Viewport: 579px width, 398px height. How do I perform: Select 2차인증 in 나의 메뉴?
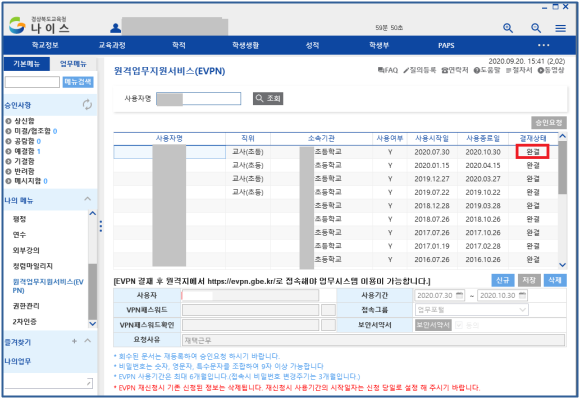pyautogui.click(x=24, y=322)
